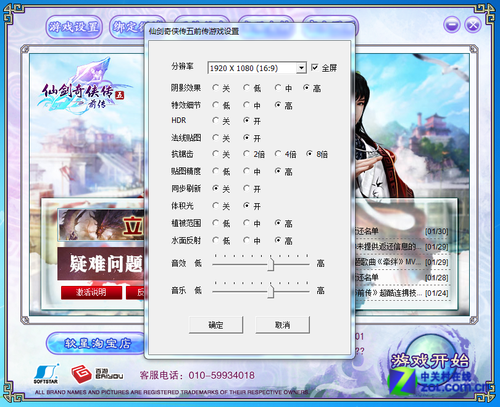This screenshot has height=407, width=500.
Task: Open the 分辨率 resolution dropdown arrow
Action: point(301,68)
